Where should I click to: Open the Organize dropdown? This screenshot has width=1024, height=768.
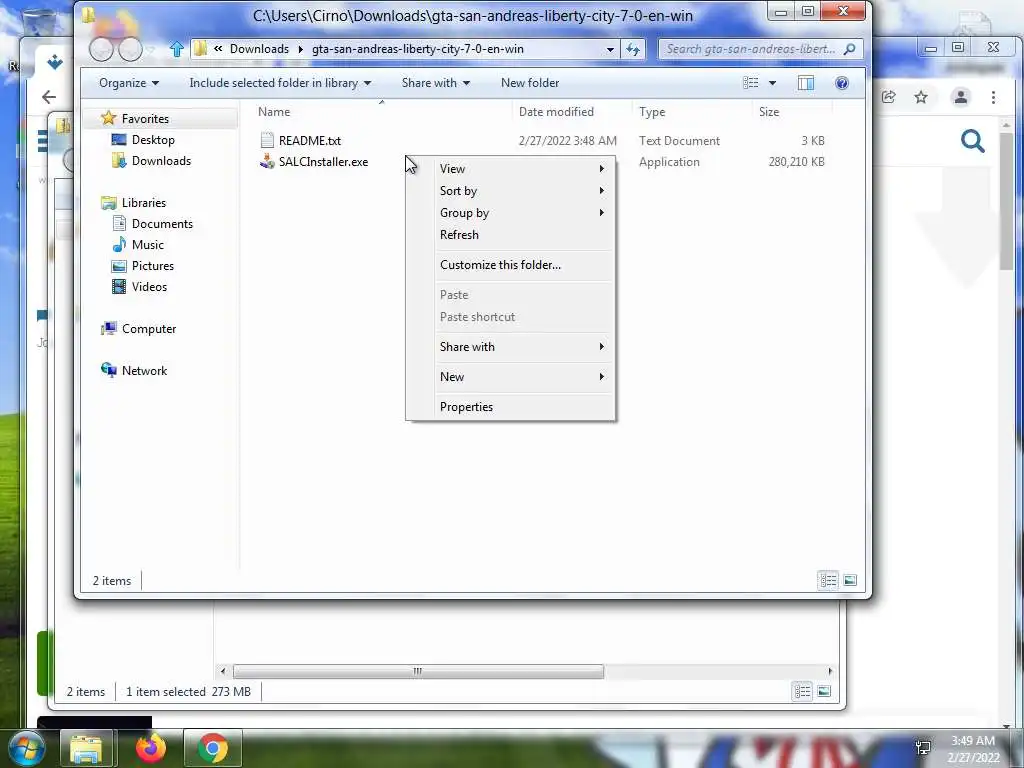129,83
